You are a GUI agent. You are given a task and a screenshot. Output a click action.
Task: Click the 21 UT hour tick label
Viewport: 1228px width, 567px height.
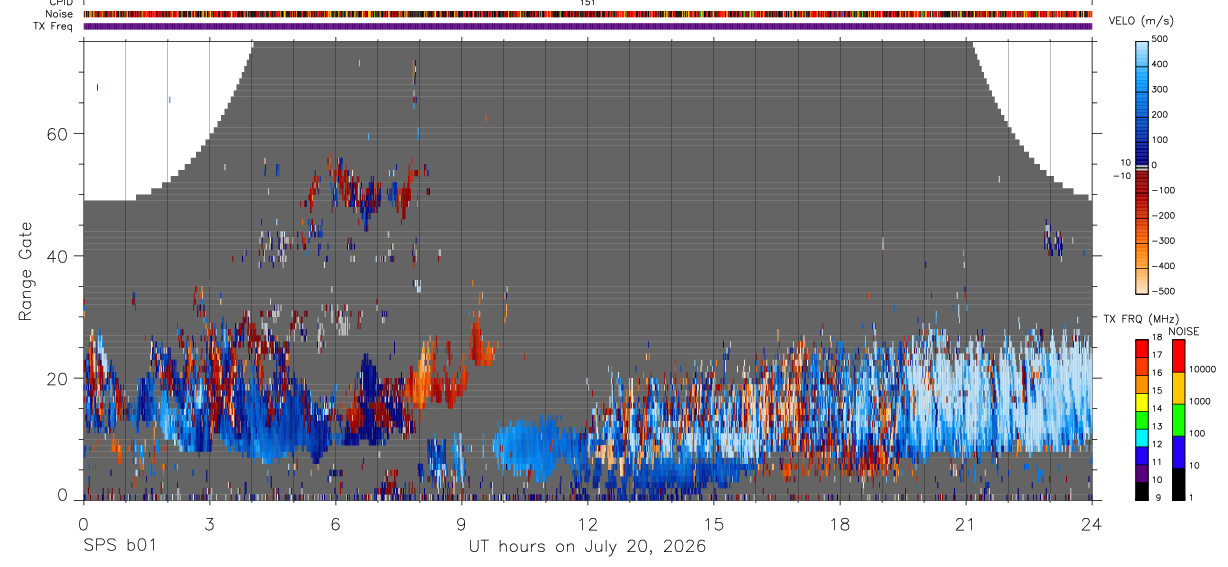click(x=965, y=524)
